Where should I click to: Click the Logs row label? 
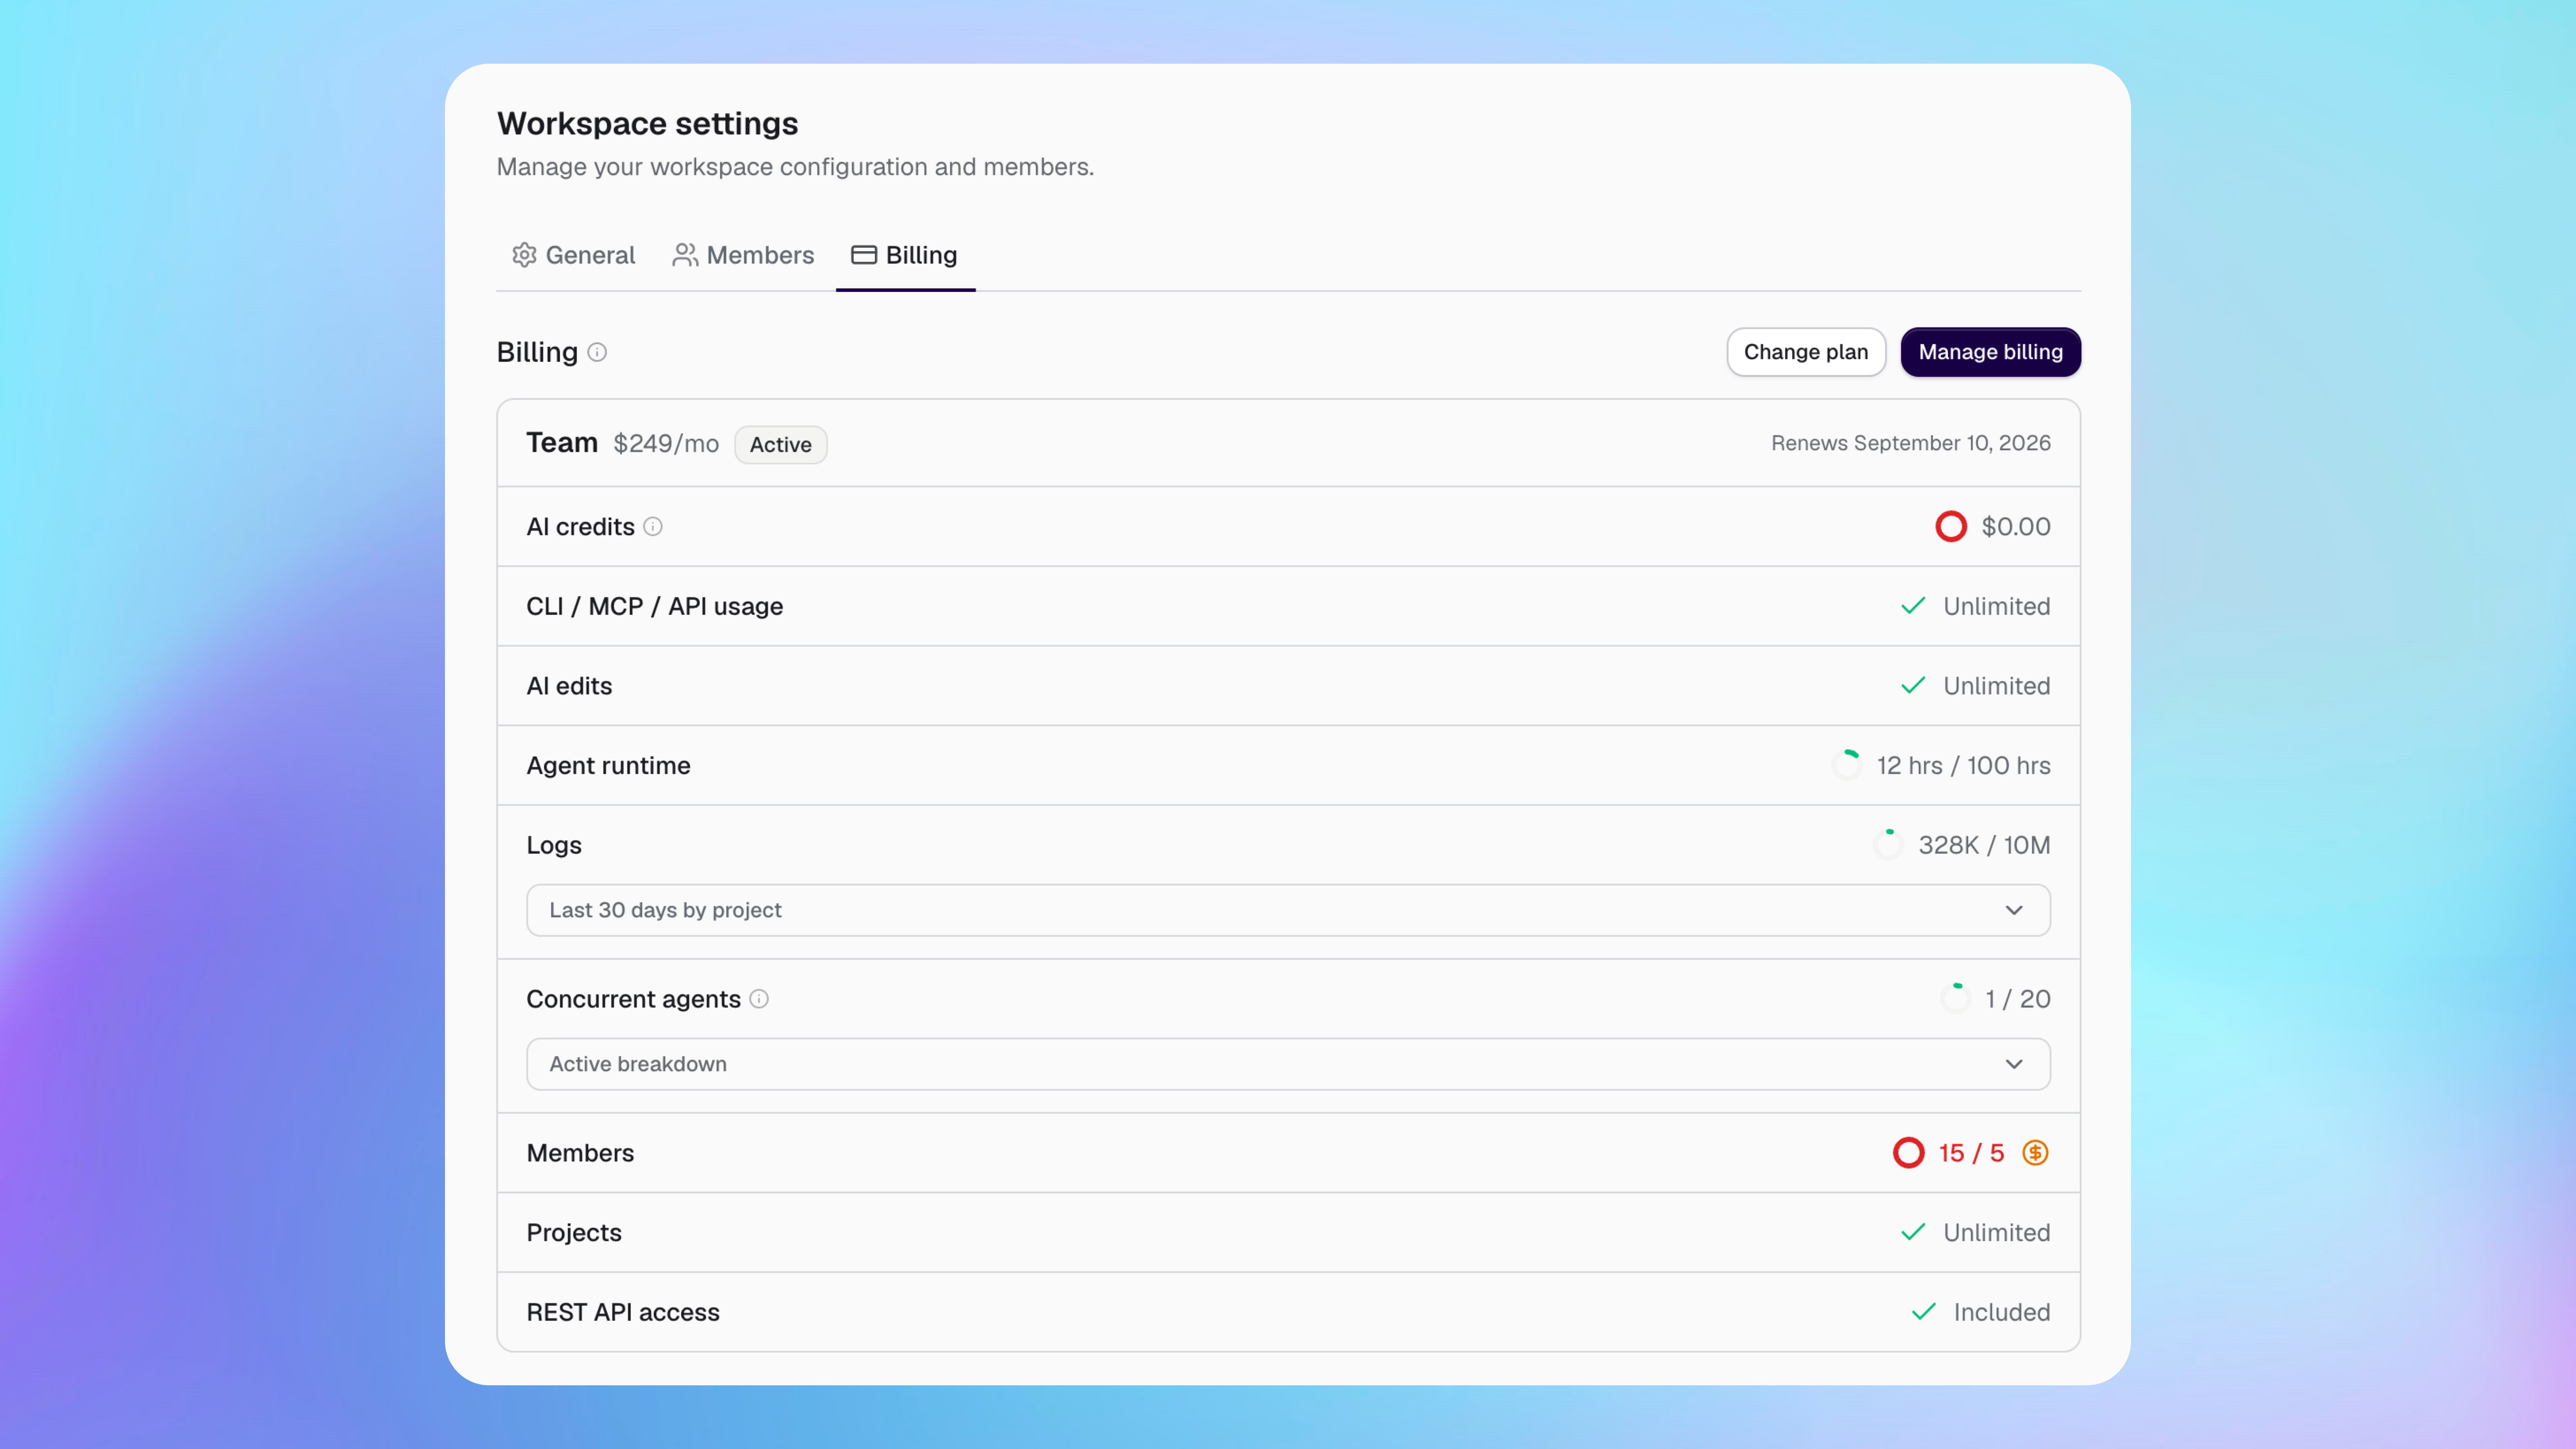pos(554,846)
